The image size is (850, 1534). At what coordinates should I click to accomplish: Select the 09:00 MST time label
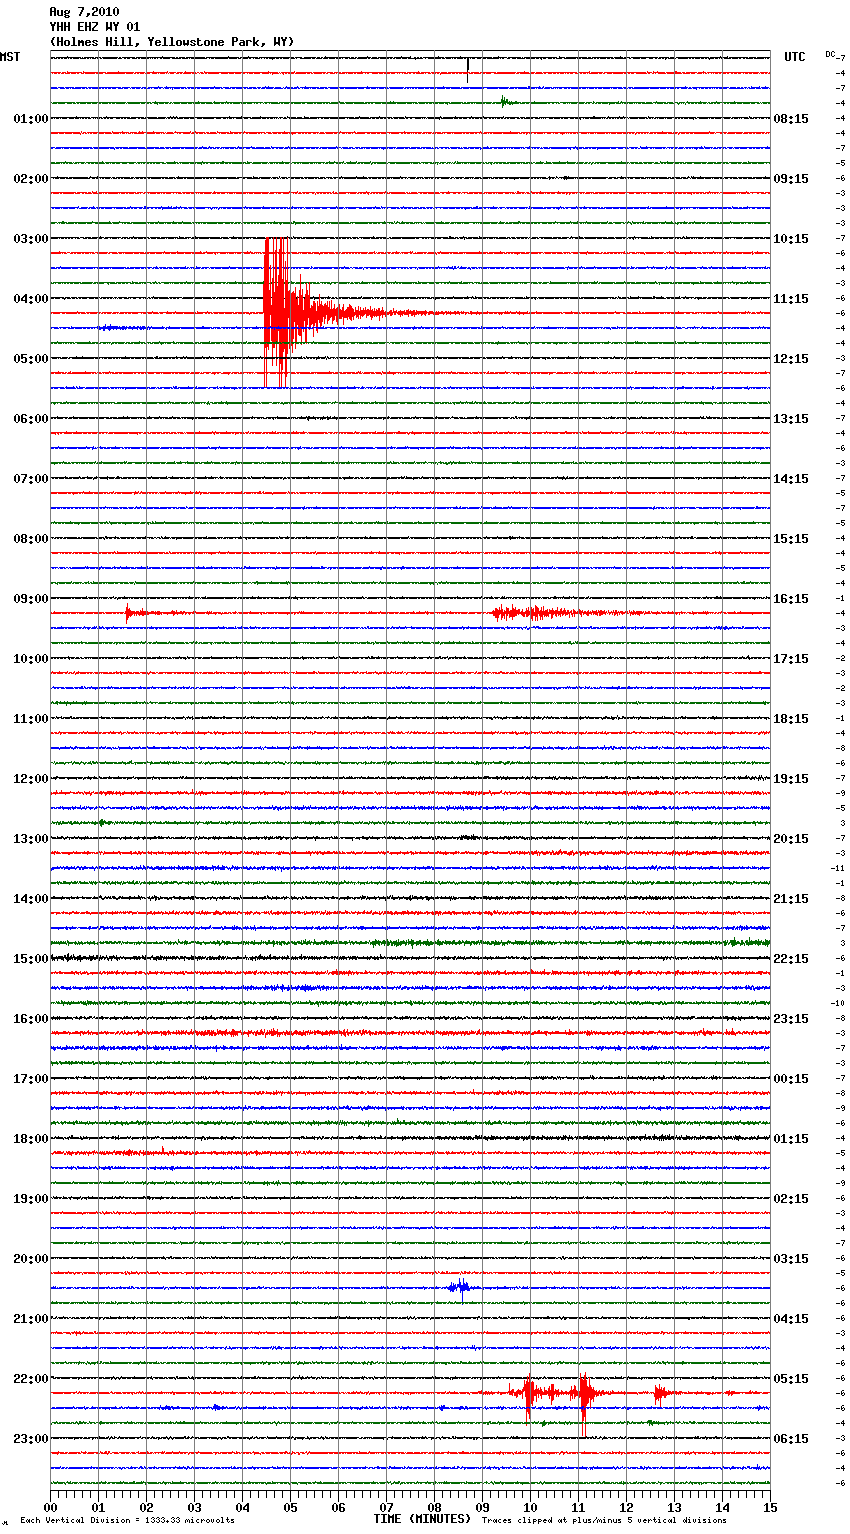click(31, 599)
